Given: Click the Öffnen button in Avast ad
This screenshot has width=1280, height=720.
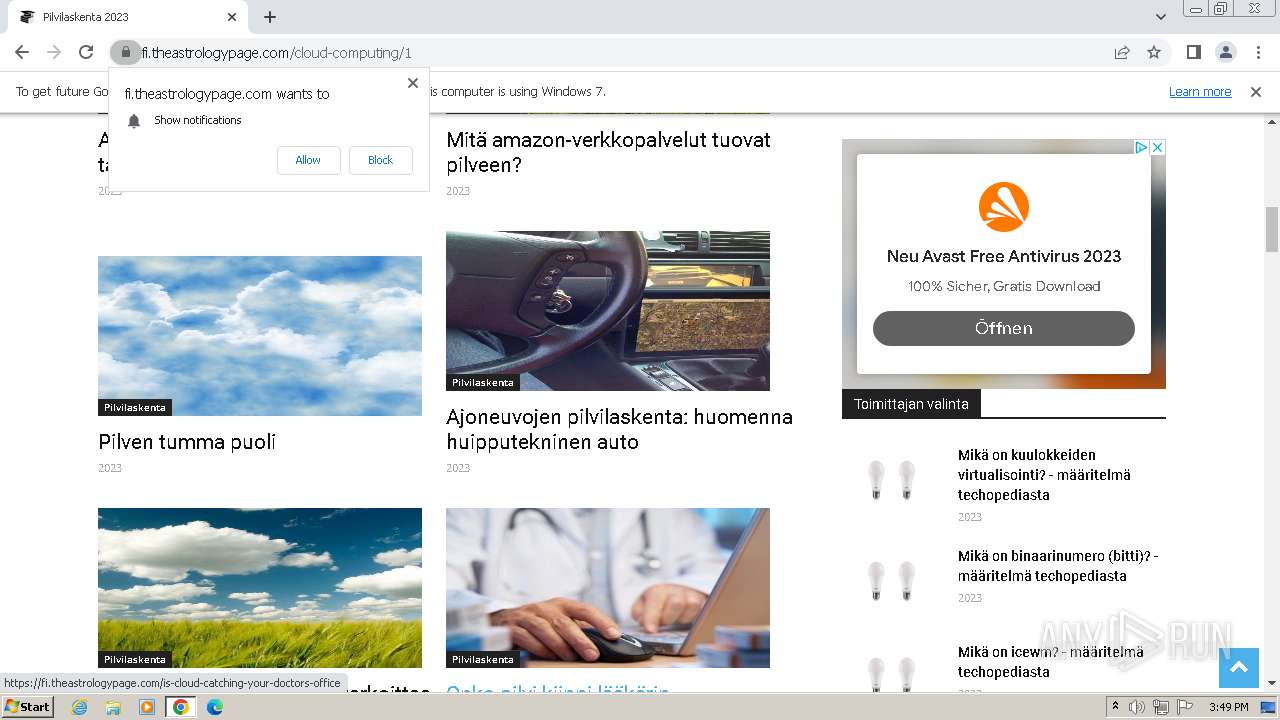Looking at the screenshot, I should pyautogui.click(x=1004, y=328).
